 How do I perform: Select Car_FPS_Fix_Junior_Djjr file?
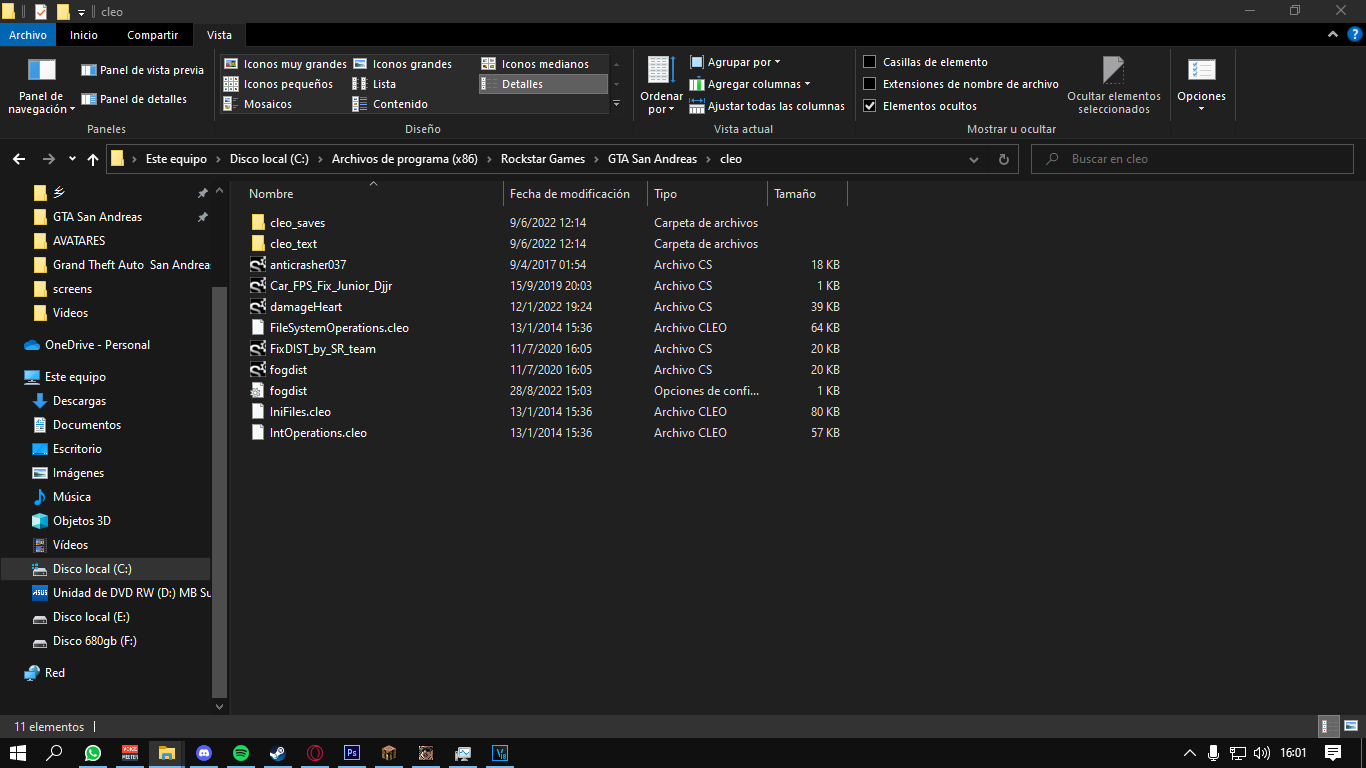(331, 286)
